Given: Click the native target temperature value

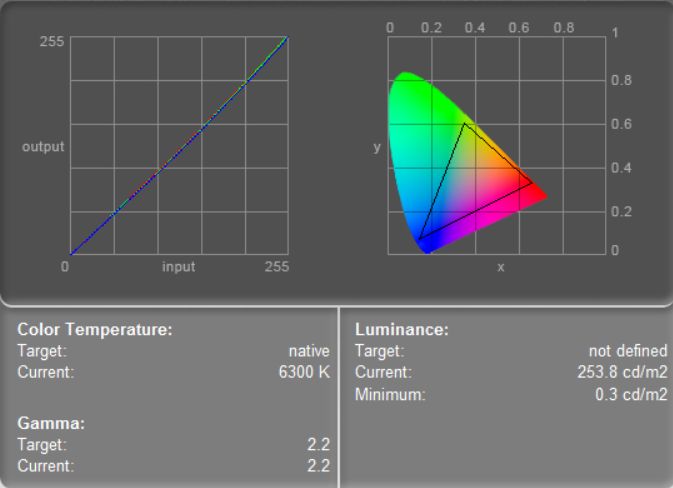Looking at the screenshot, I should click(309, 351).
